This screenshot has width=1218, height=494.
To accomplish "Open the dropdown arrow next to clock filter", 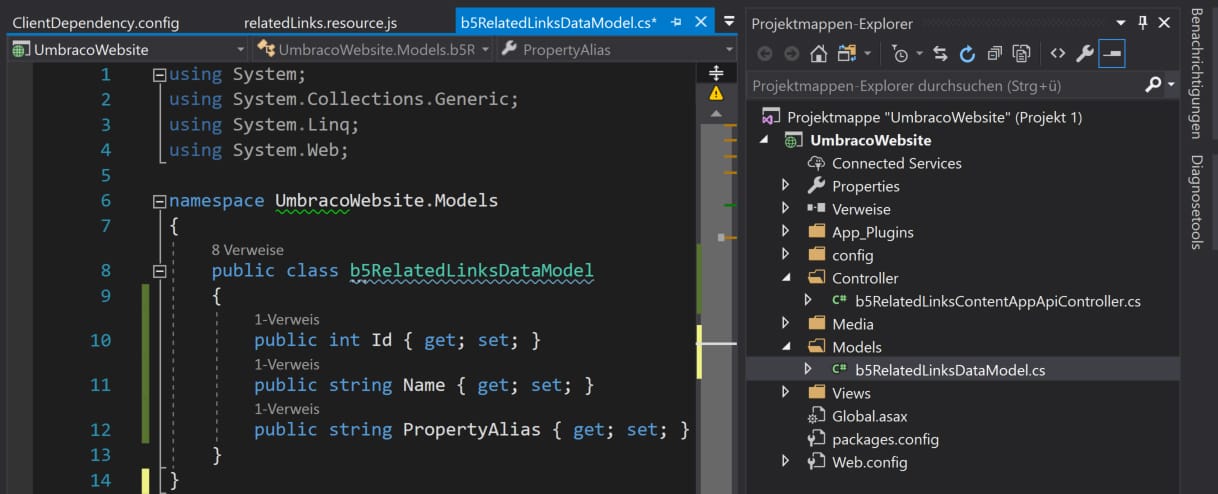I will coord(919,54).
